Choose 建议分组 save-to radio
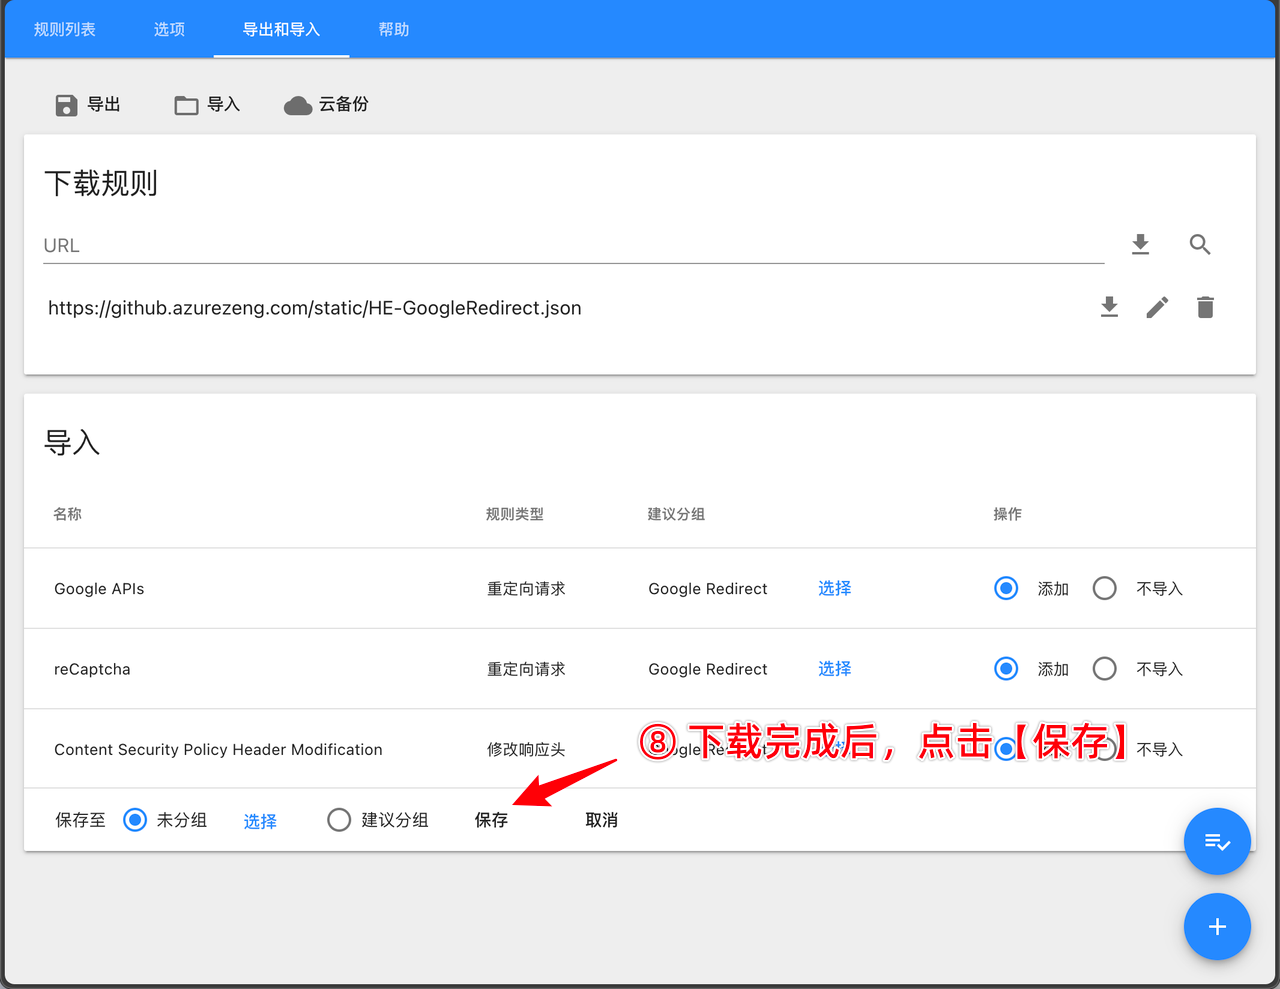 click(x=339, y=820)
